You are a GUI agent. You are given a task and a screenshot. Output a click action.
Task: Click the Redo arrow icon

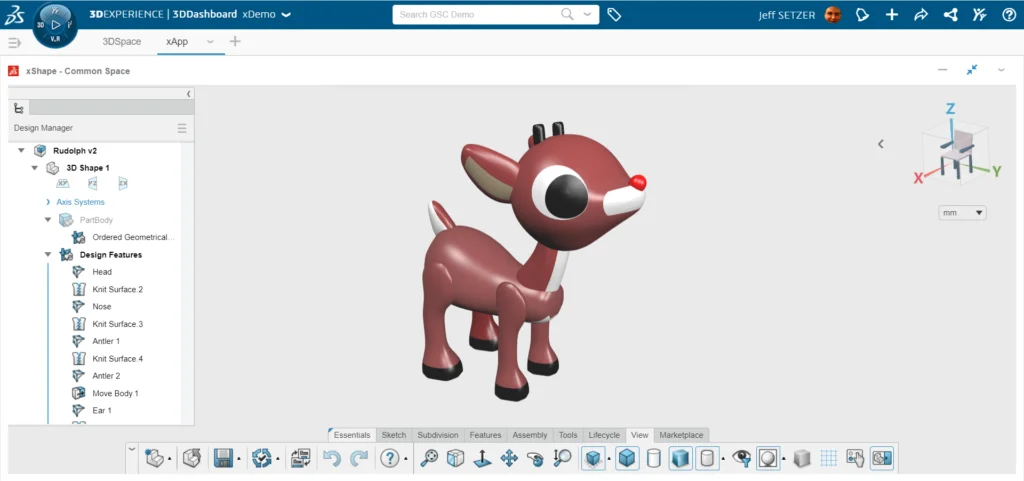pyautogui.click(x=359, y=458)
